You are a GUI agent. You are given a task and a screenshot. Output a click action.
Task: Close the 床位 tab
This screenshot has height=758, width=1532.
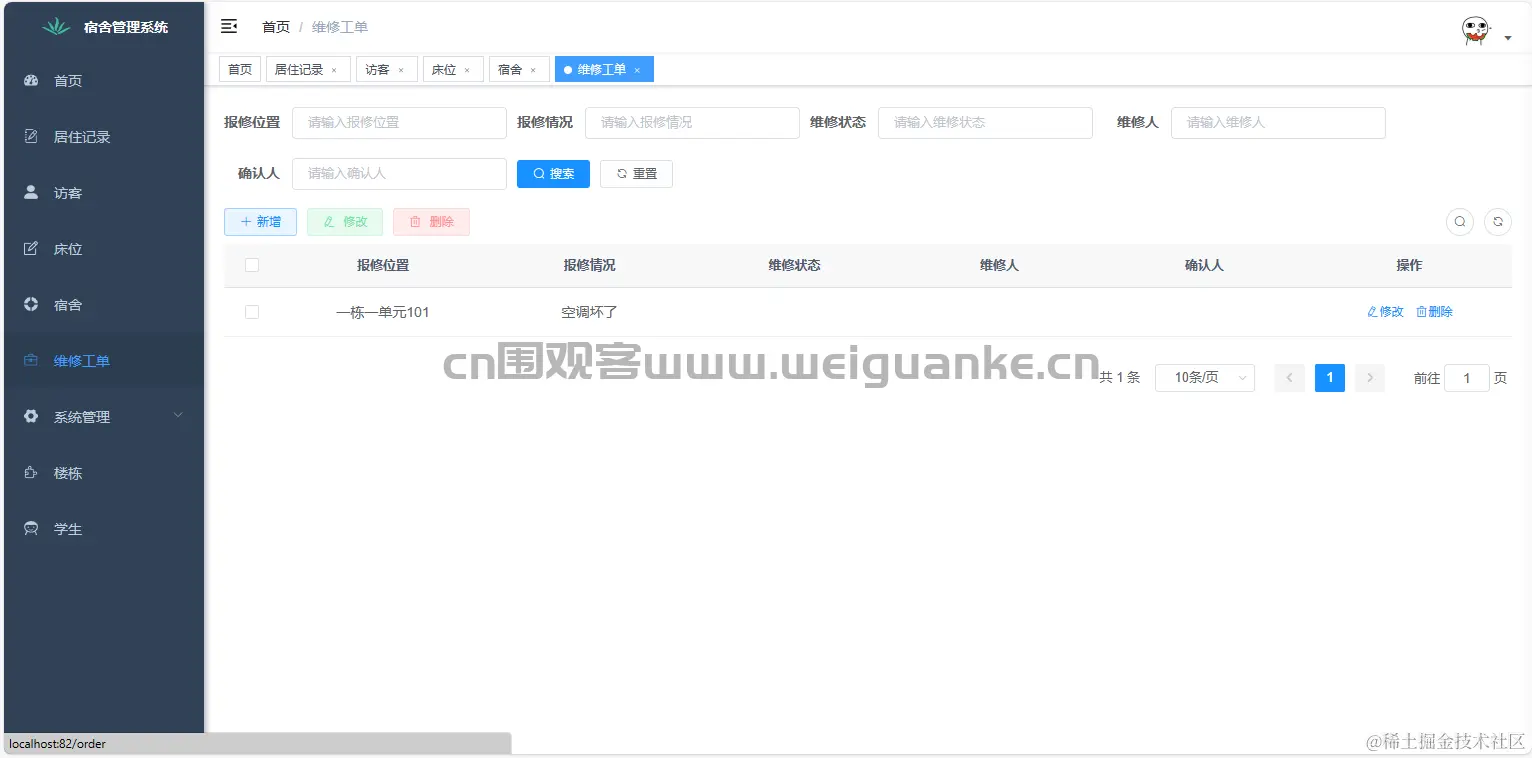point(467,70)
